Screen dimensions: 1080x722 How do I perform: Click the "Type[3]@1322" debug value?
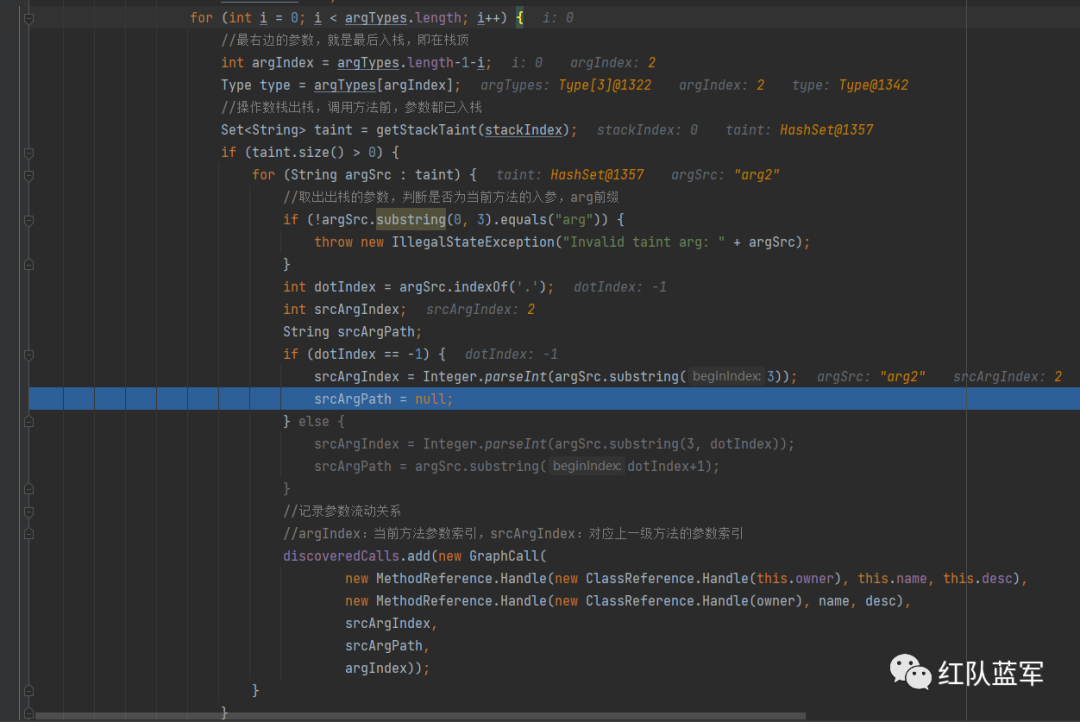click(x=604, y=85)
